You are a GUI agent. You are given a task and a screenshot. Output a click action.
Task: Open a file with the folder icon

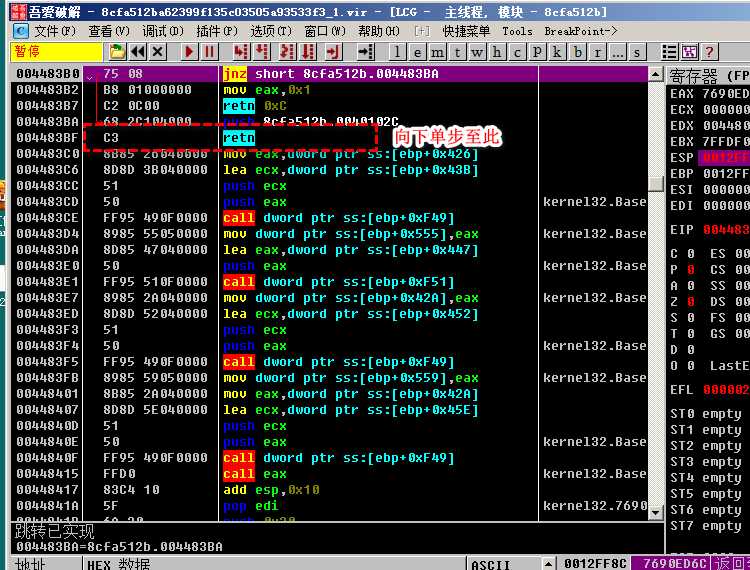coord(117,52)
